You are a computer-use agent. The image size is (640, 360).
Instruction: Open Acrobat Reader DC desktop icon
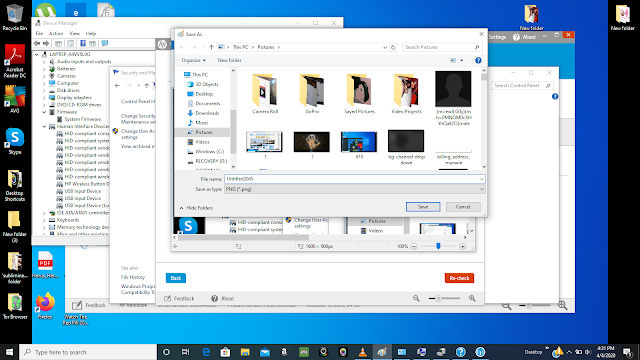(15, 61)
